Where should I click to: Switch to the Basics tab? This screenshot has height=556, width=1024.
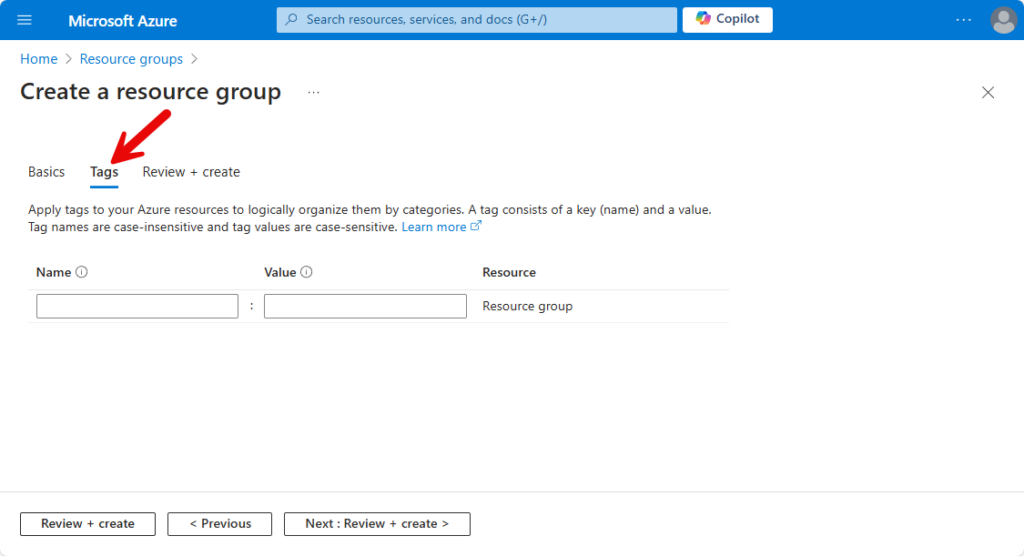pos(46,172)
